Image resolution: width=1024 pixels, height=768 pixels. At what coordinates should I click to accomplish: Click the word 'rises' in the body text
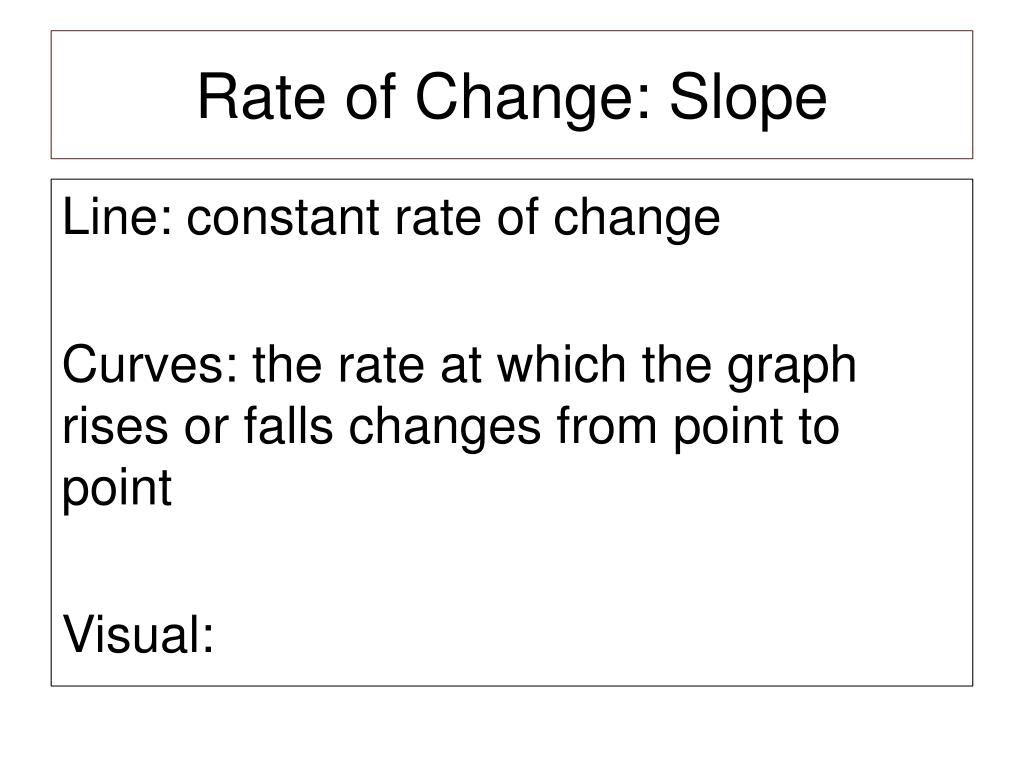115,427
